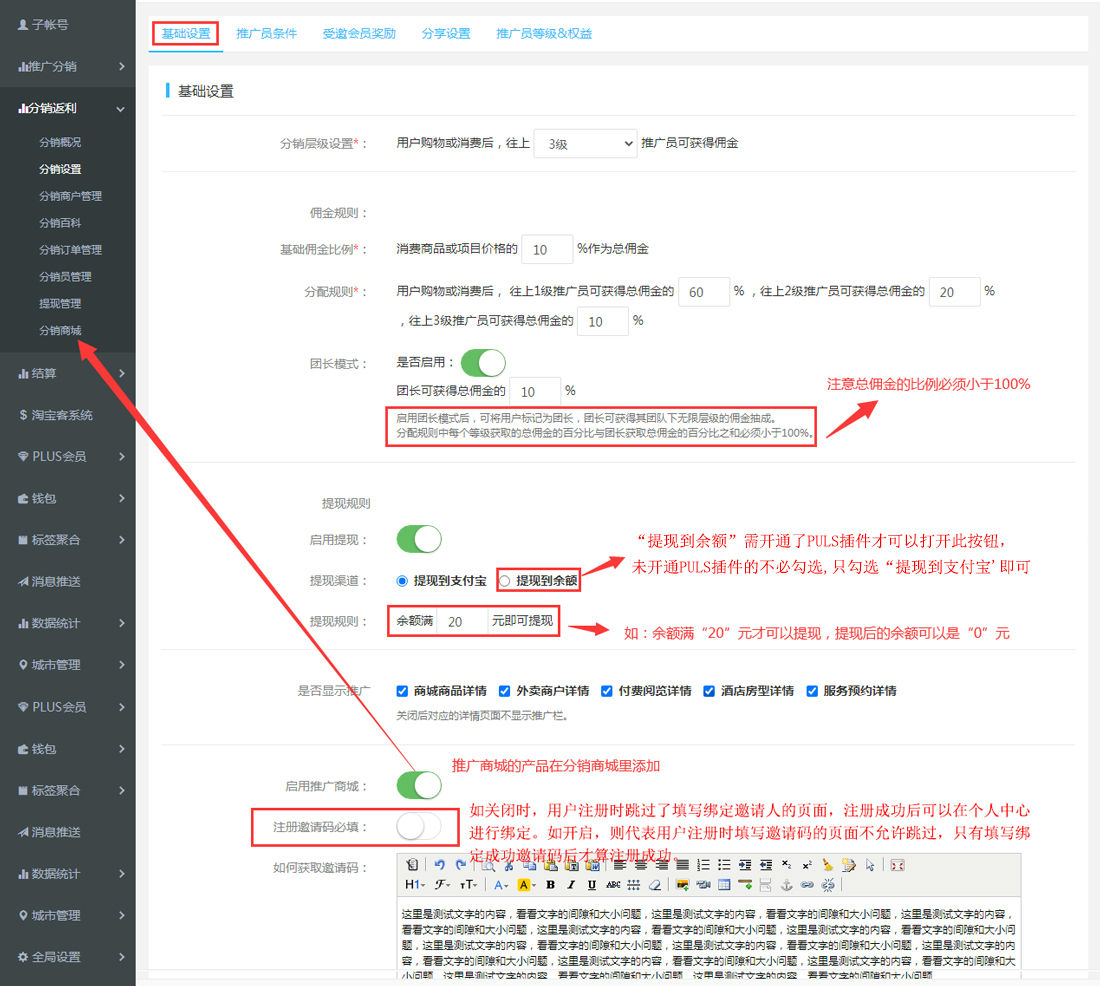The image size is (1100, 986).
Task: Expand the 推广分销 sidebar menu
Action: click(x=68, y=67)
